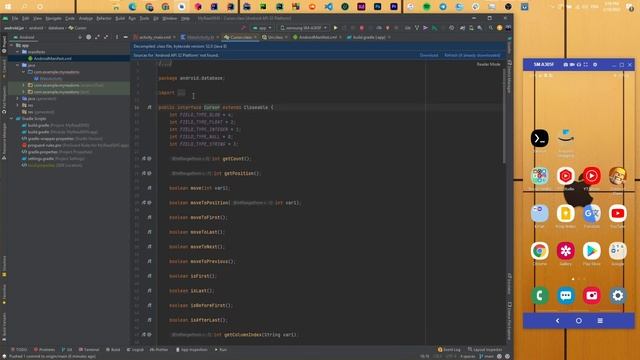640x360 pixels.
Task: Open Search Everywhere magnifier icon
Action: 491,28
